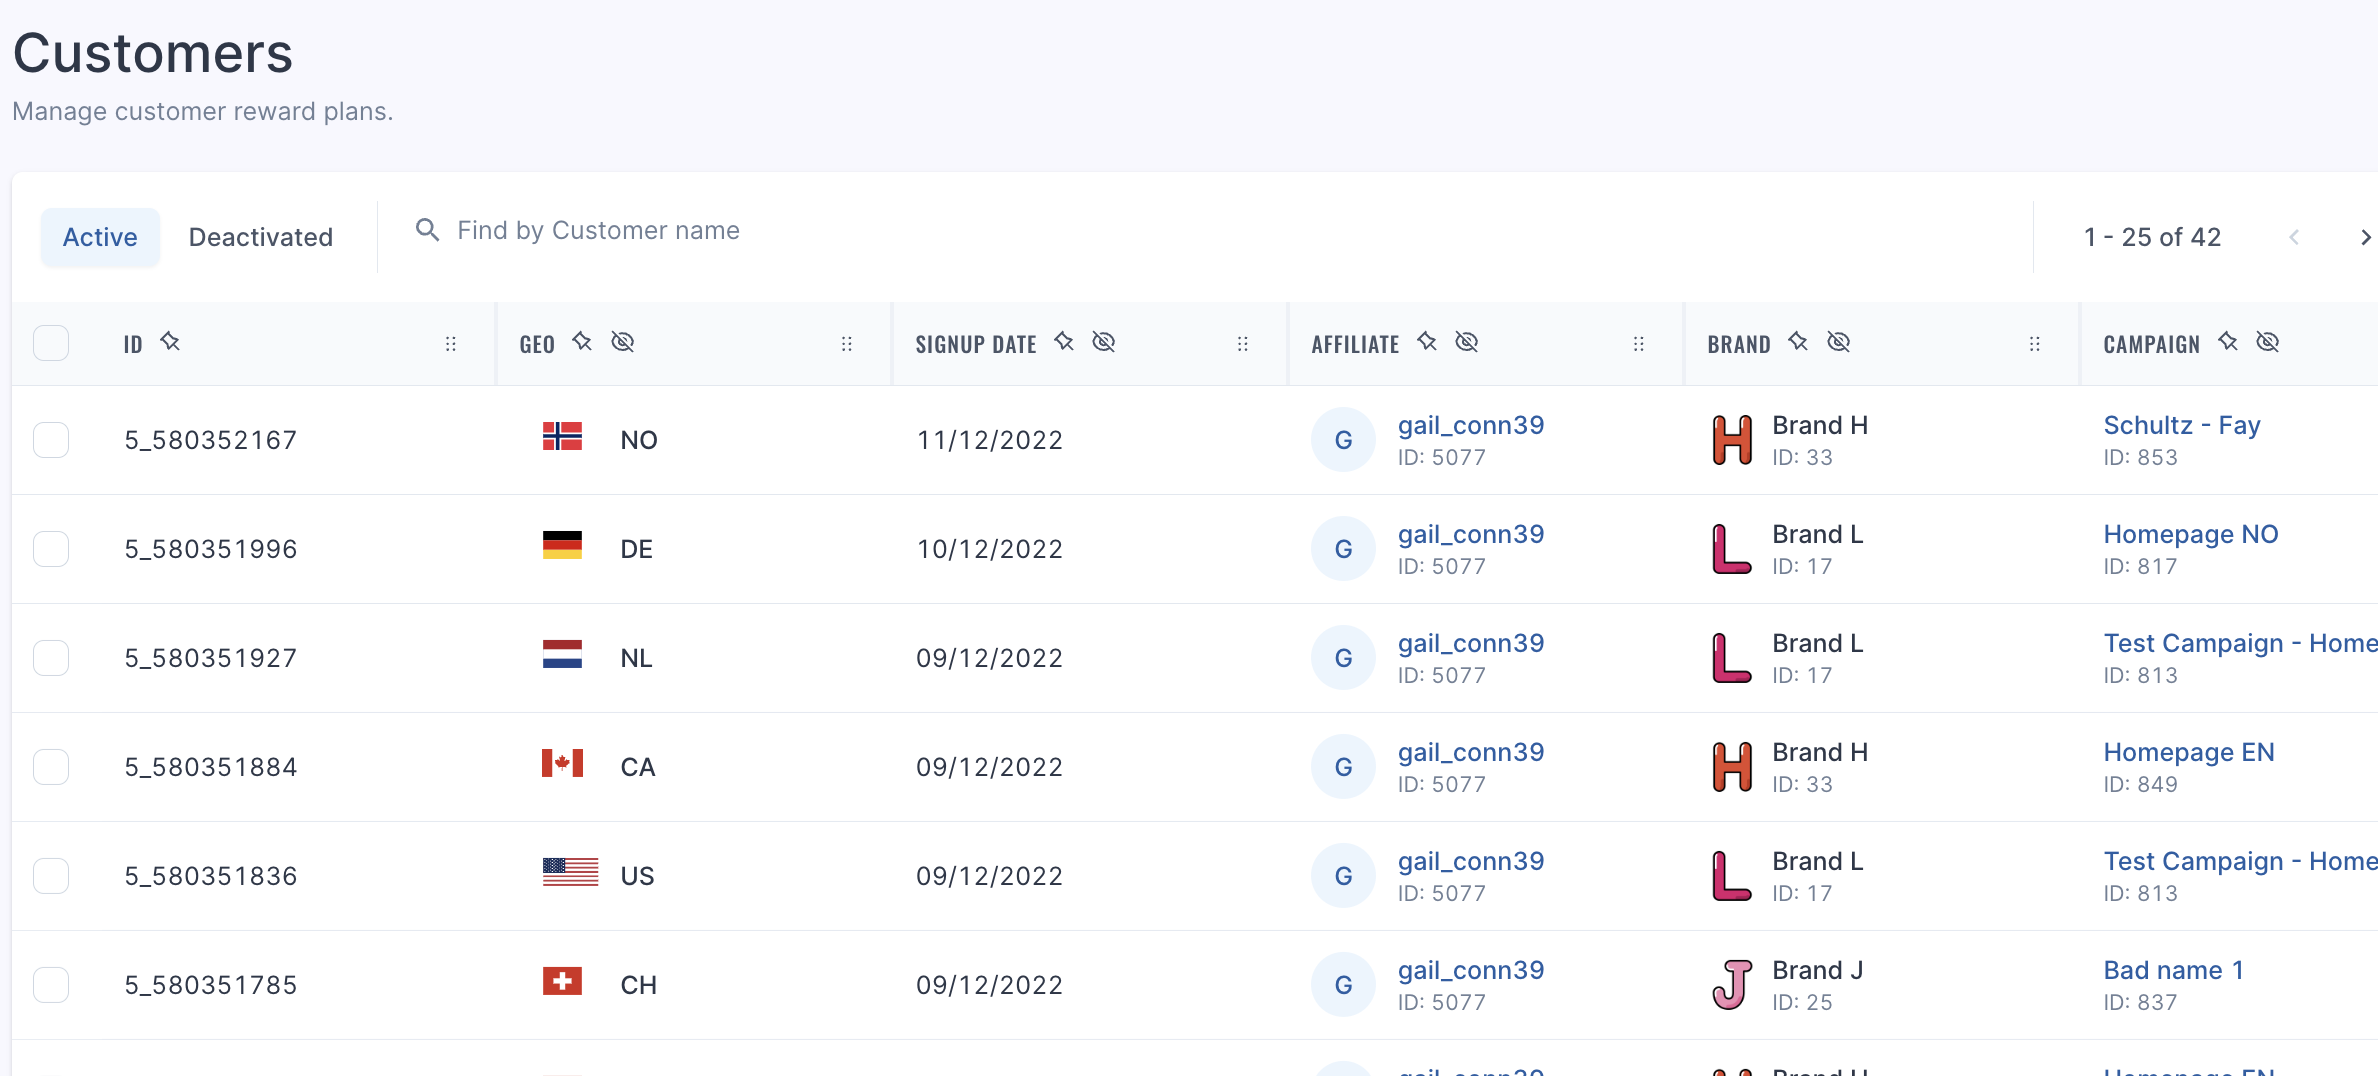This screenshot has width=2378, height=1076.
Task: Select the row for customer 5_580351996
Action: [x=51, y=549]
